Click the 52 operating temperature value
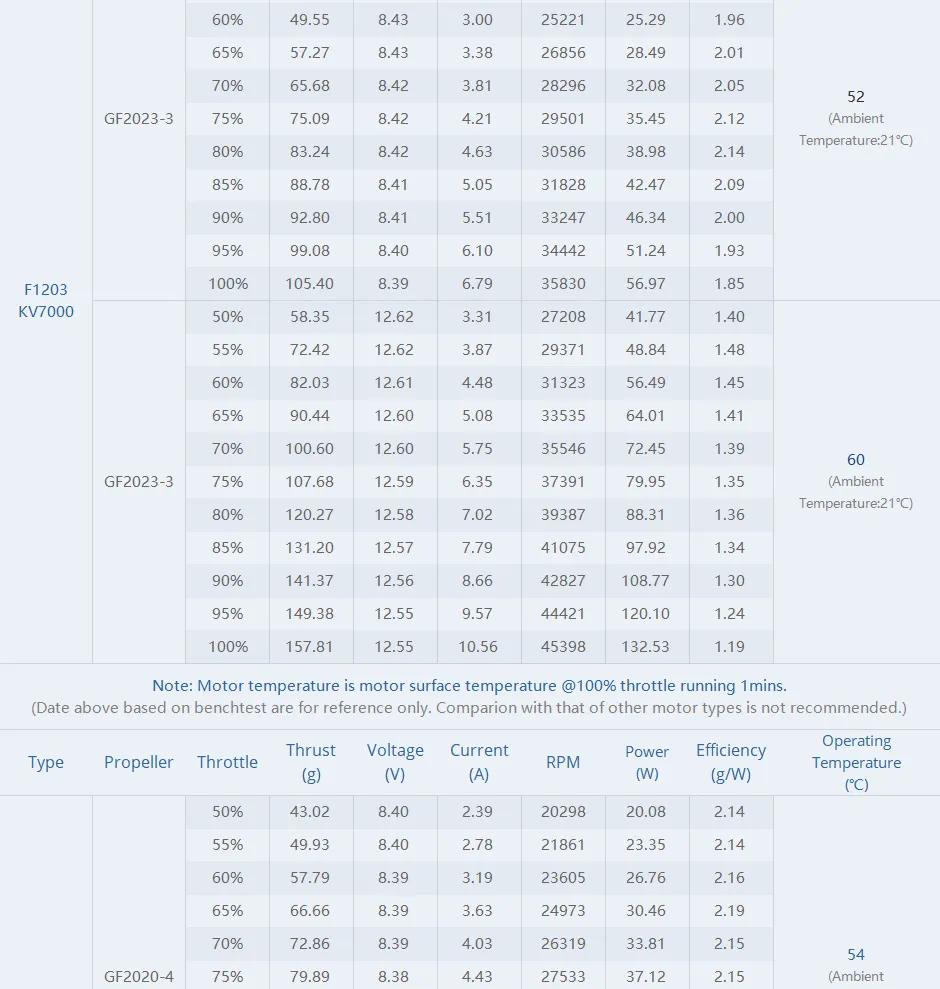This screenshot has height=989, width=940. click(x=856, y=97)
